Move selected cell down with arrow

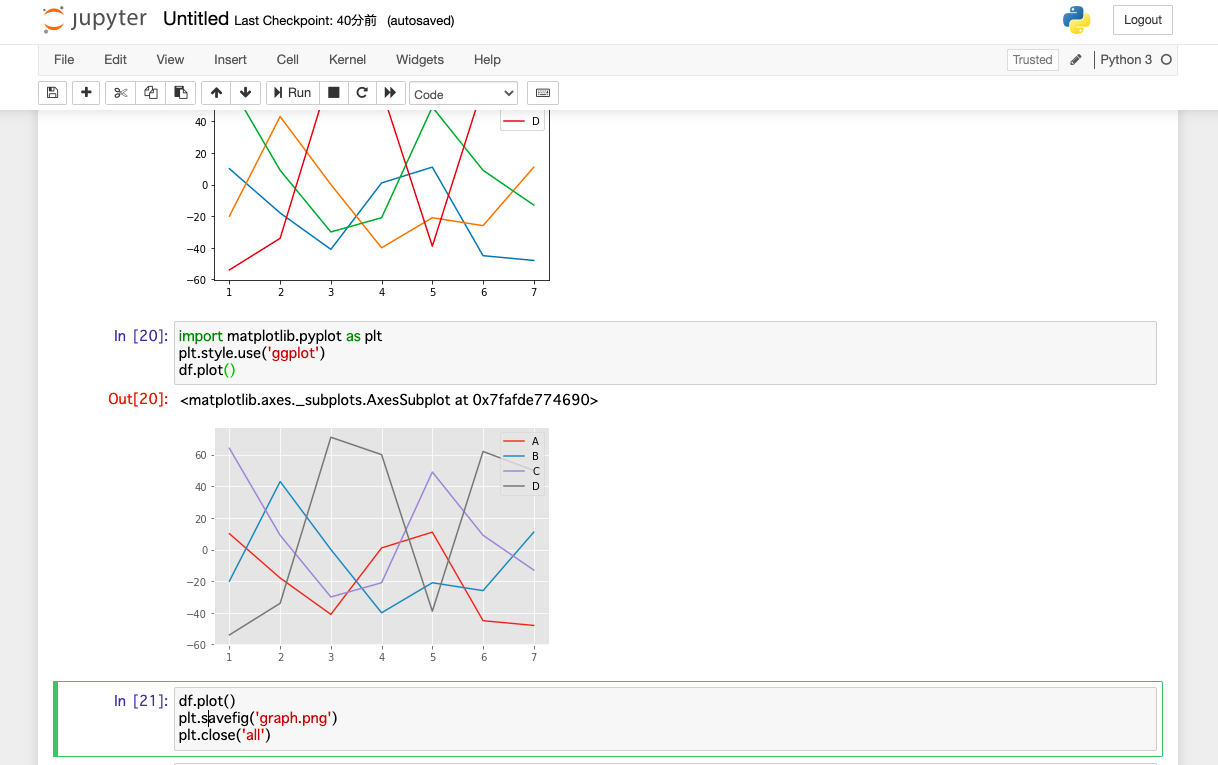246,93
